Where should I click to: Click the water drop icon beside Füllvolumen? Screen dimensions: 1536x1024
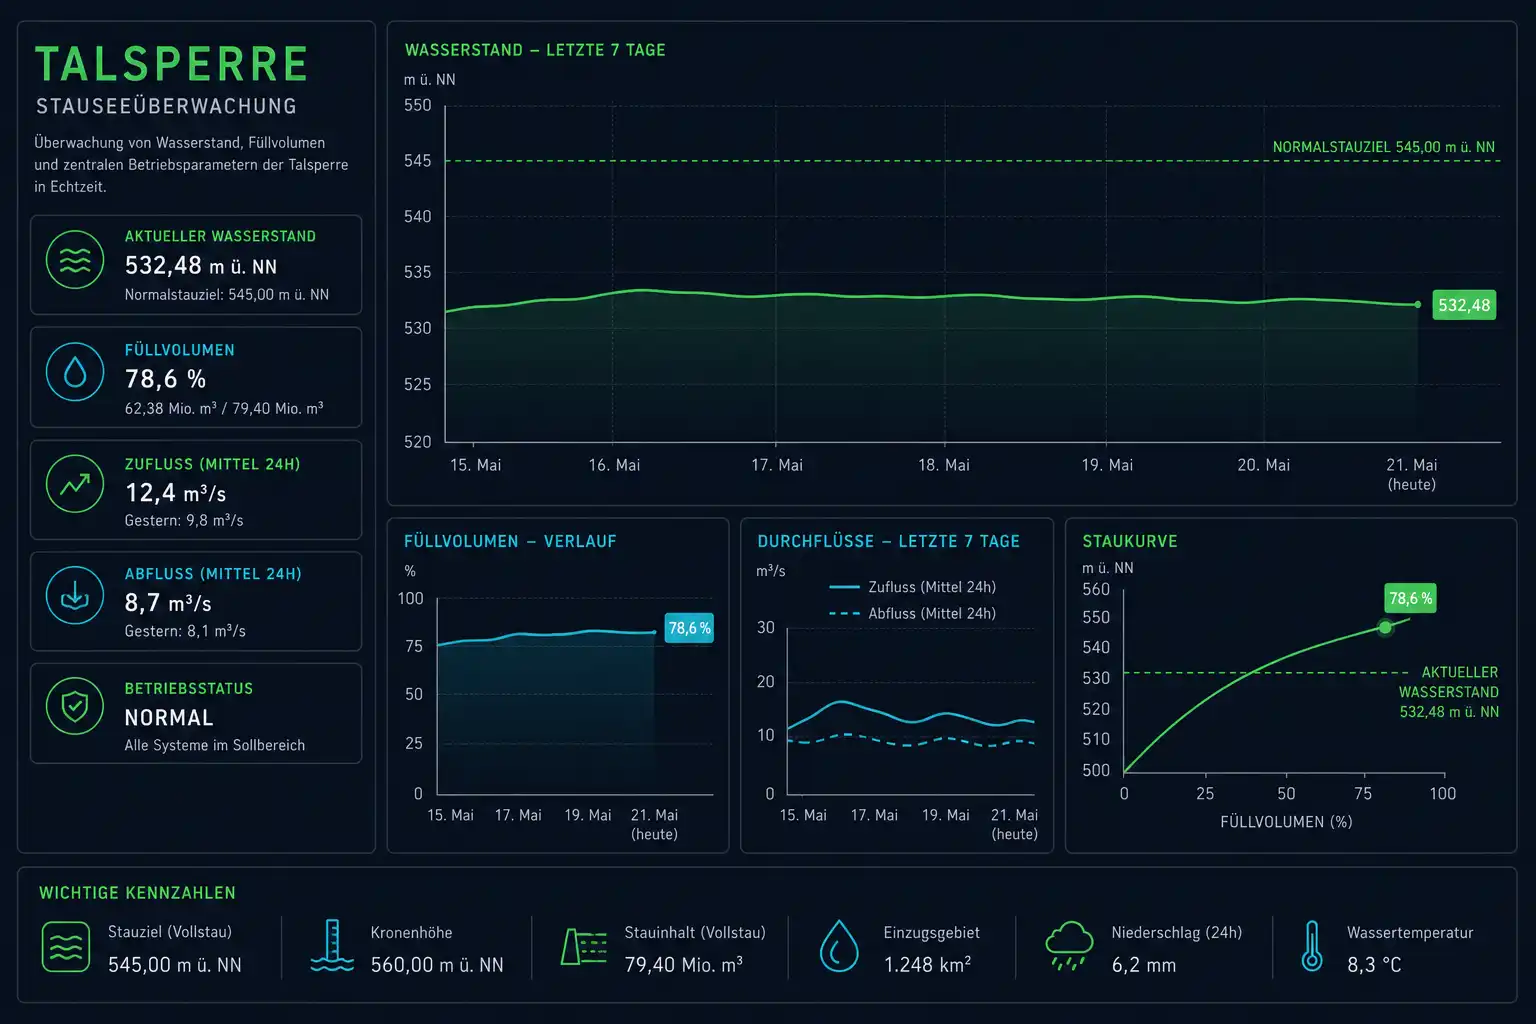click(x=75, y=372)
